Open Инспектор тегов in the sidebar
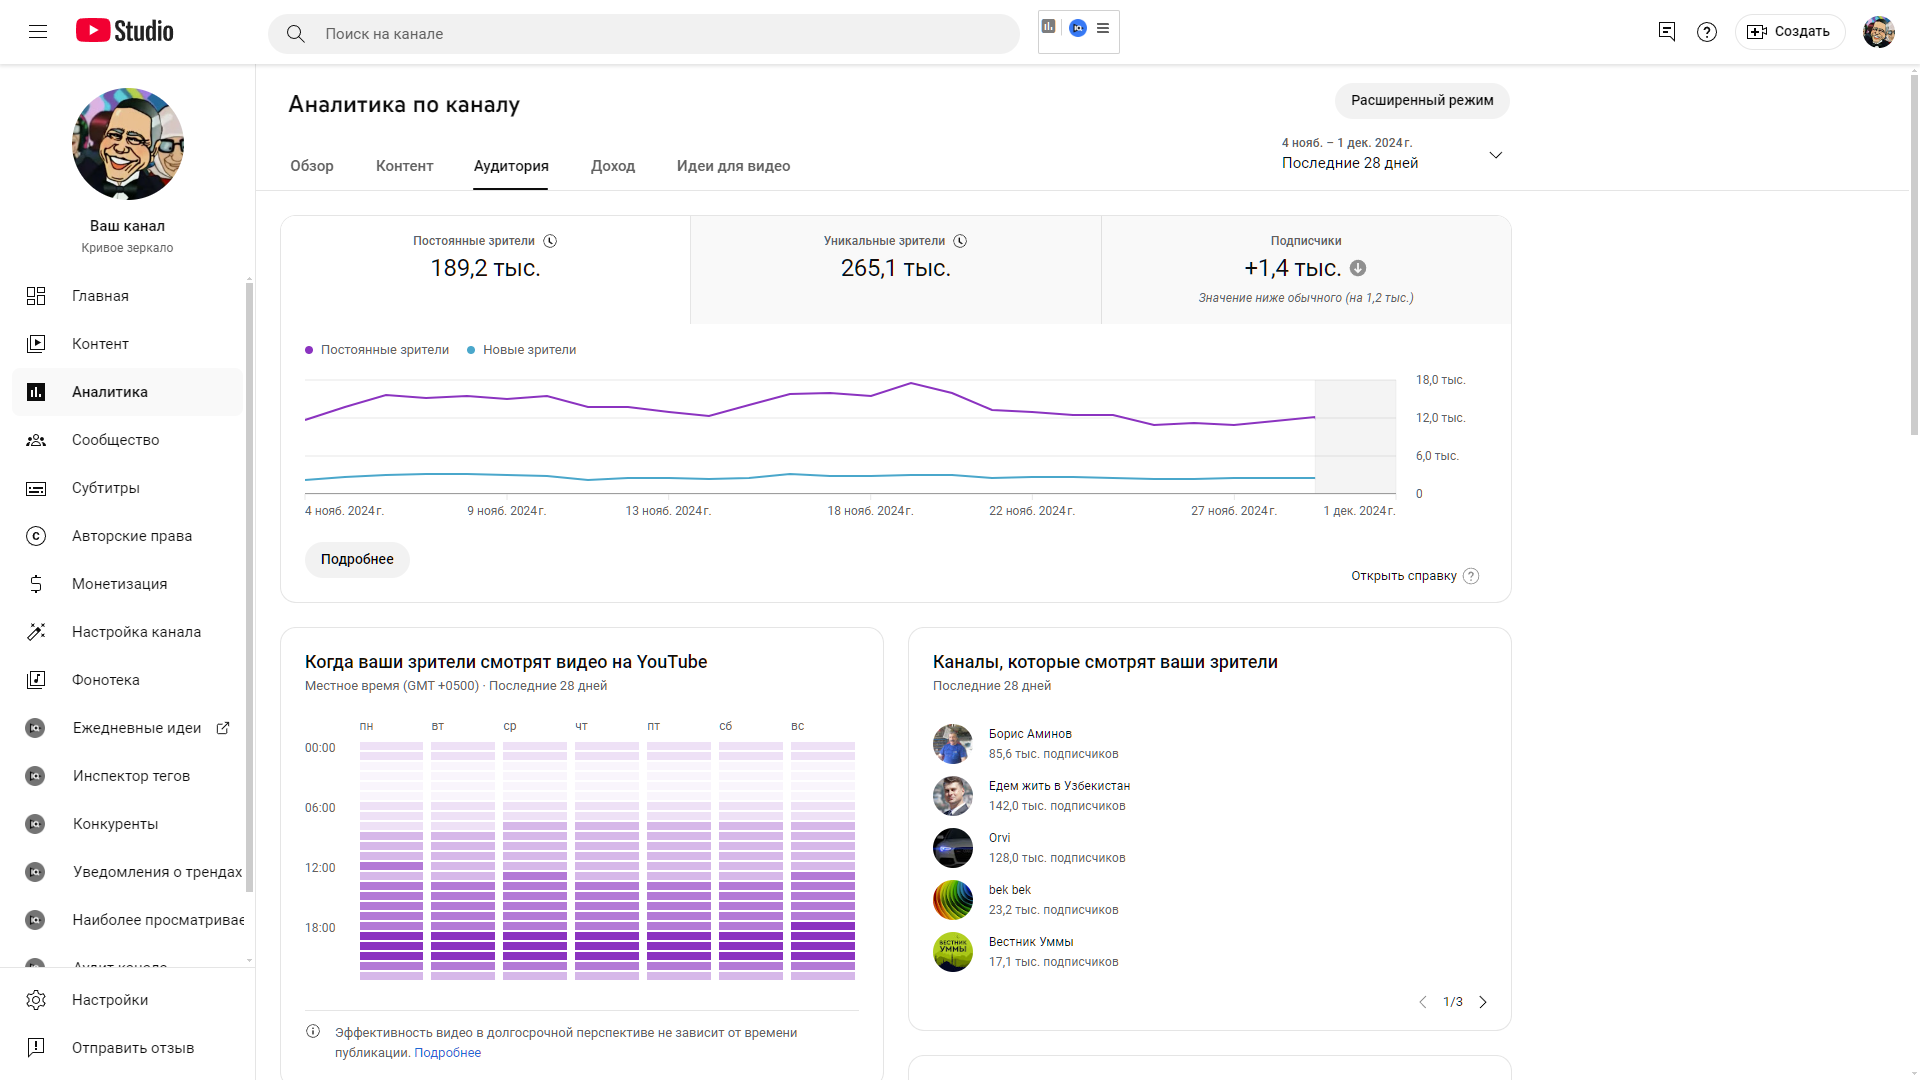The image size is (1920, 1080). (x=128, y=776)
